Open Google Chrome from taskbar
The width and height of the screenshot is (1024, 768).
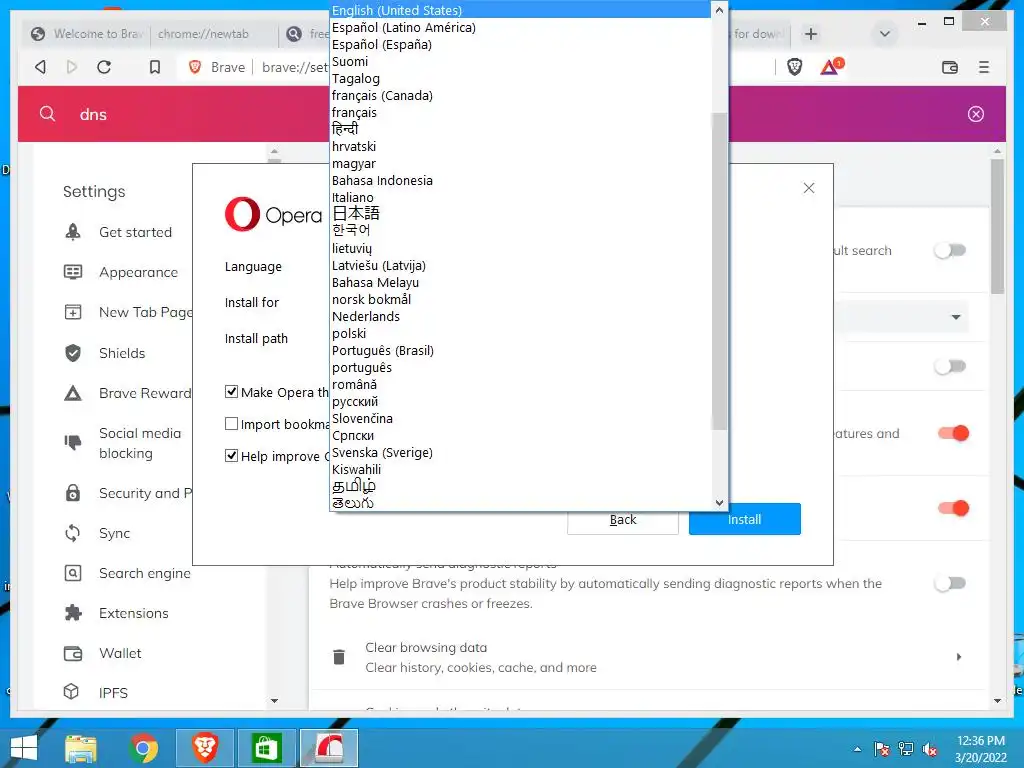pos(143,748)
